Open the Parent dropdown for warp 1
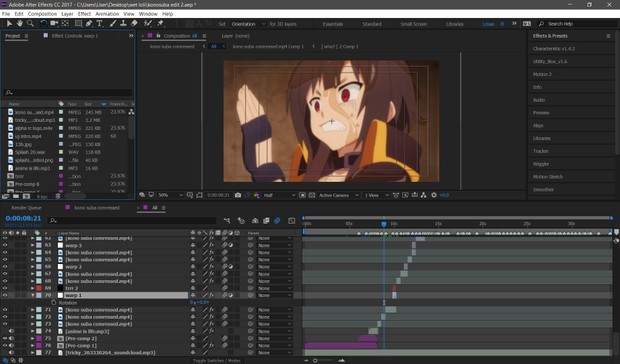Image resolution: width=620 pixels, height=364 pixels. [274, 295]
